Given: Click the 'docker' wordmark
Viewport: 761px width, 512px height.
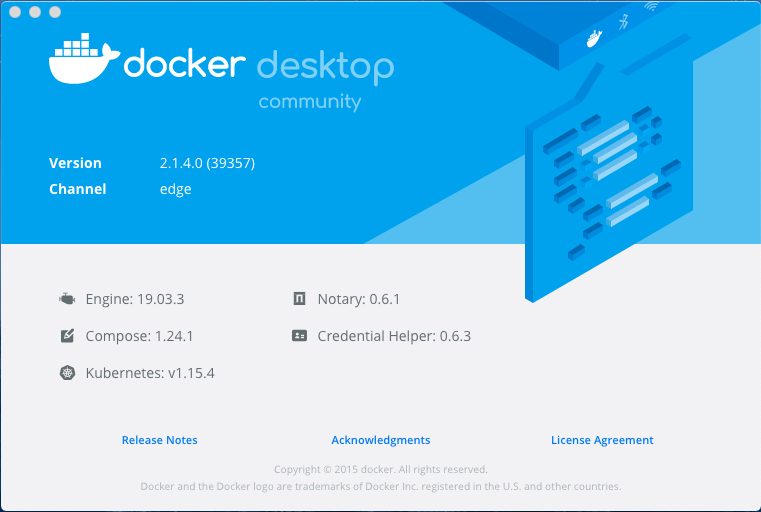Looking at the screenshot, I should [184, 62].
